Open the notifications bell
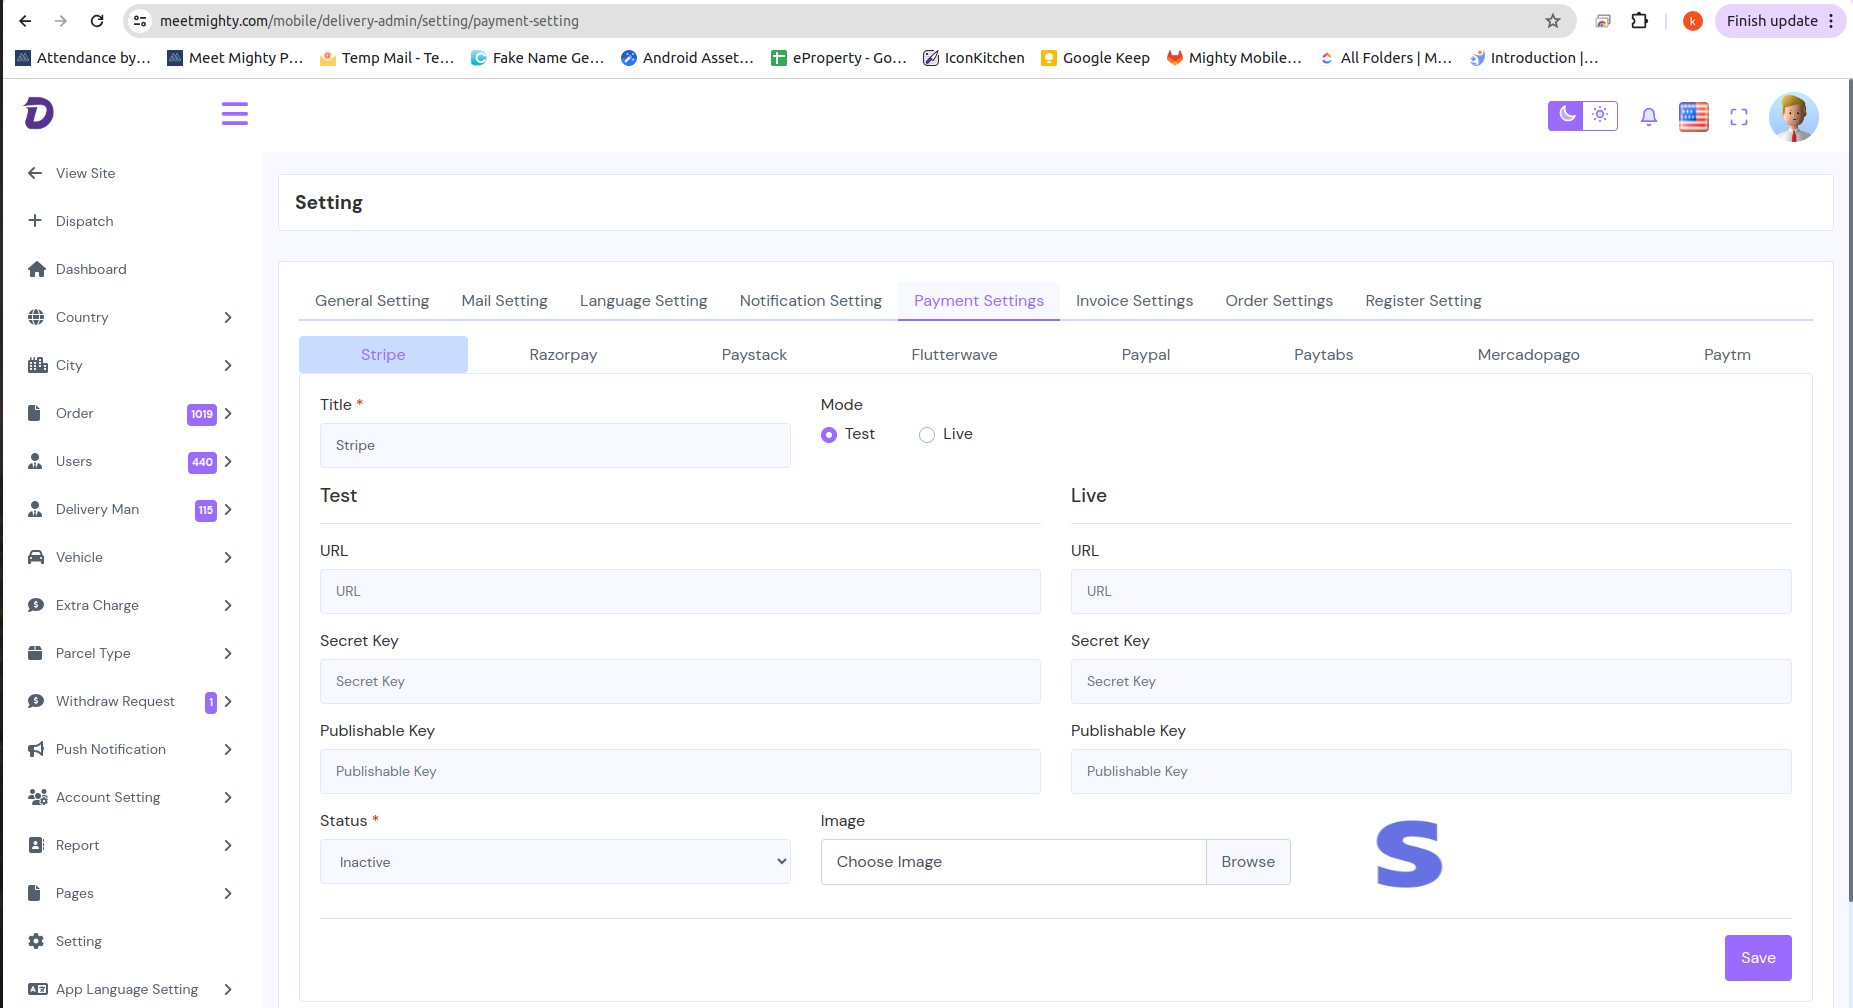This screenshot has height=1008, width=1853. point(1649,117)
